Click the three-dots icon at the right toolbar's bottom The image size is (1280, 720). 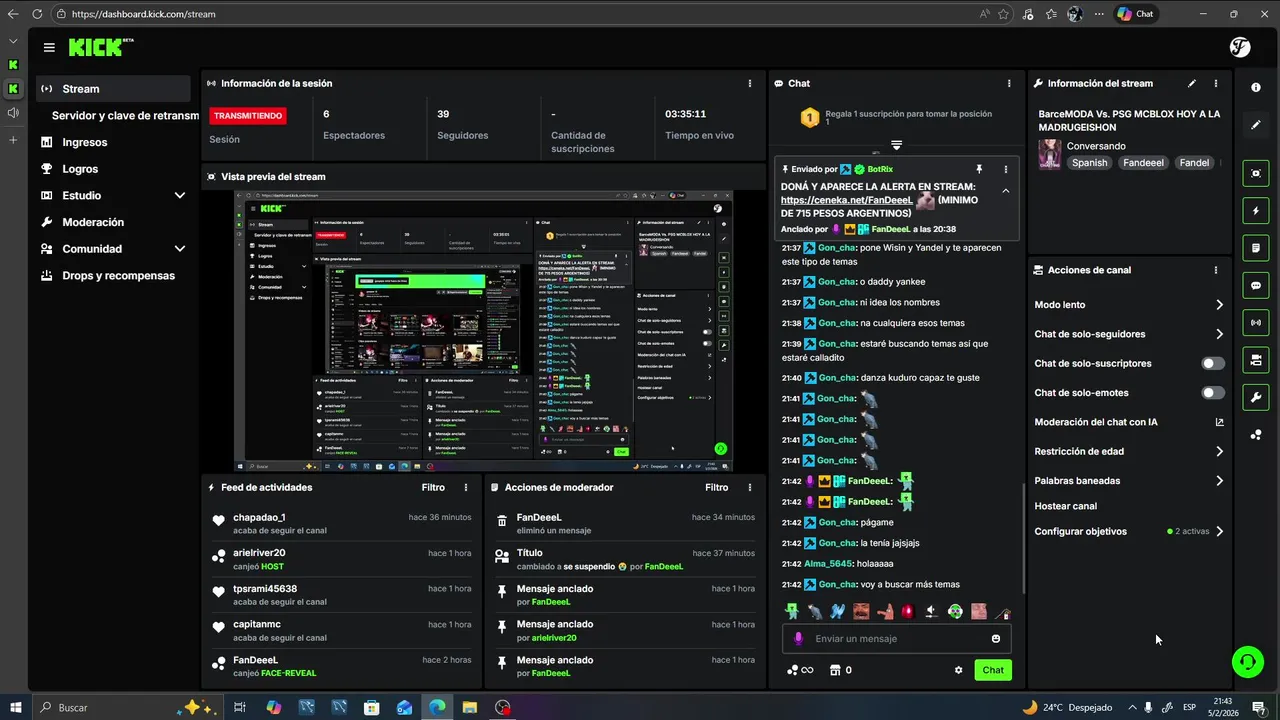(1256, 435)
